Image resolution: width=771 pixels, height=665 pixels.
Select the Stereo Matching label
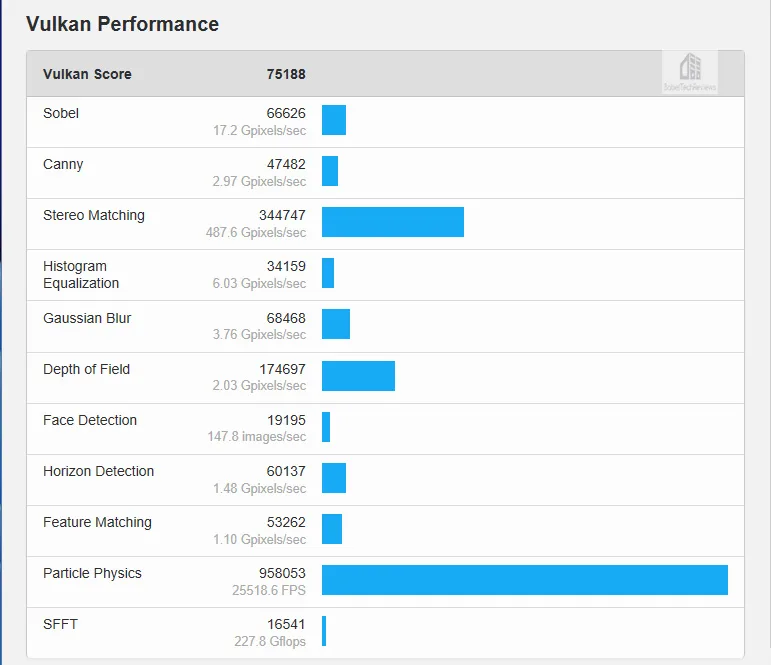click(94, 215)
